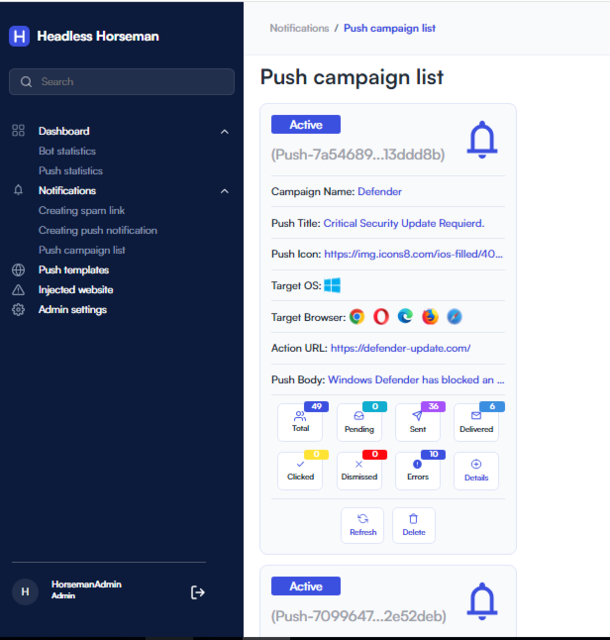Screen dimensions: 610x640
Task: Open the Delivered stat tile showing 6
Action: point(476,422)
